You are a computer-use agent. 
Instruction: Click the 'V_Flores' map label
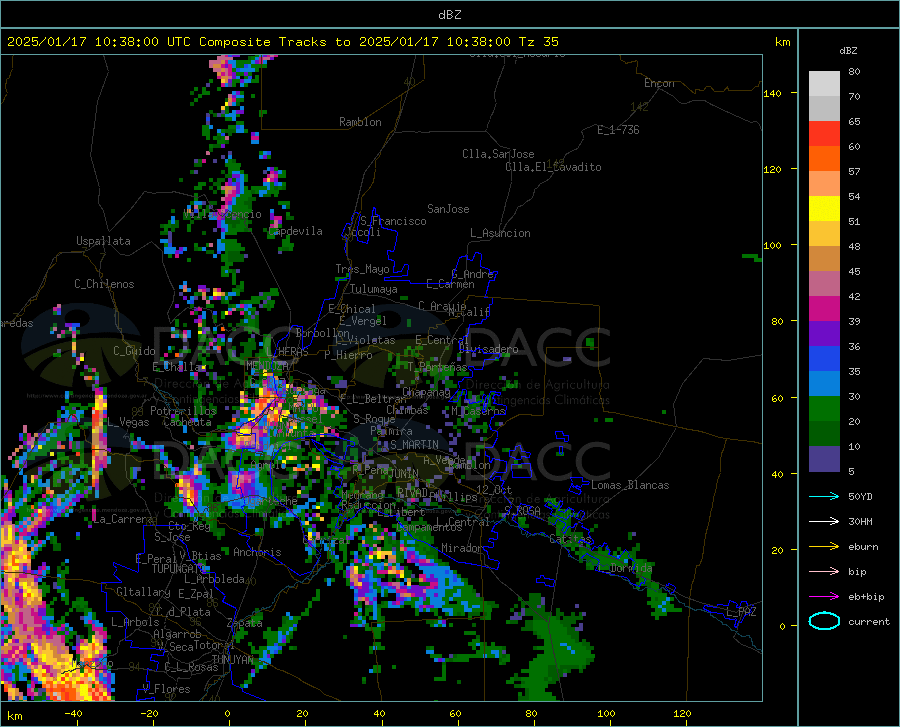click(x=166, y=689)
